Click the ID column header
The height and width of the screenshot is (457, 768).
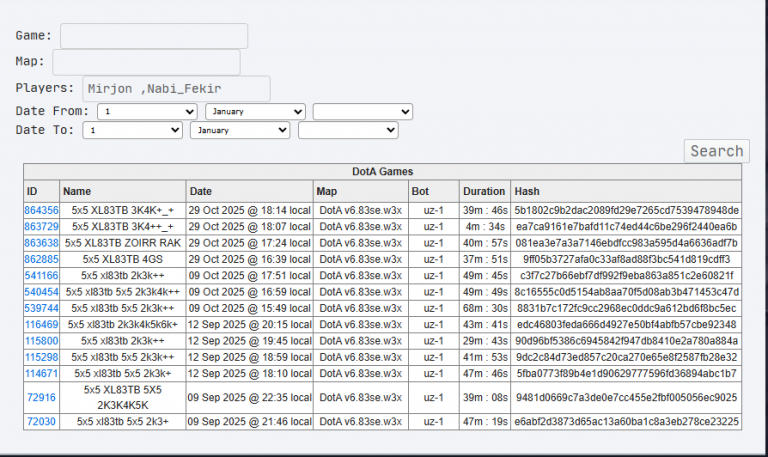pyautogui.click(x=42, y=192)
